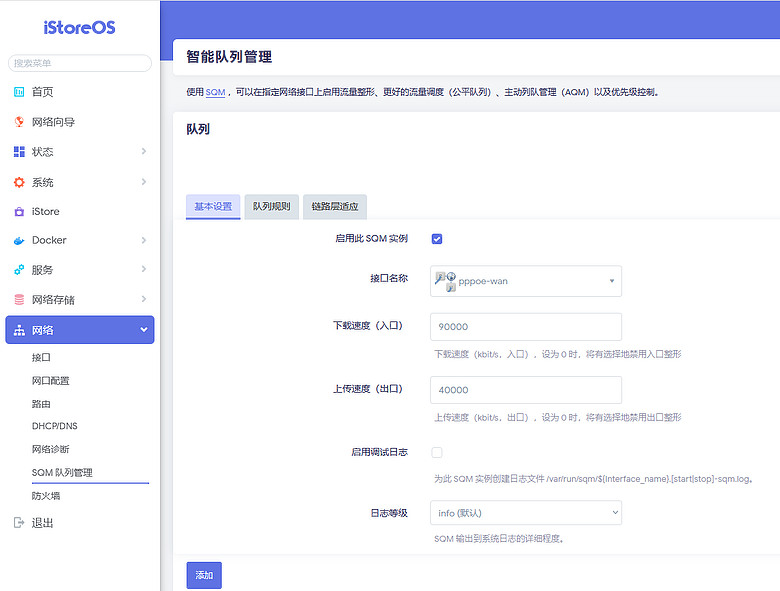Screen dimensions: 780x591
Task: Click the iStore menu label
Action: (46, 211)
